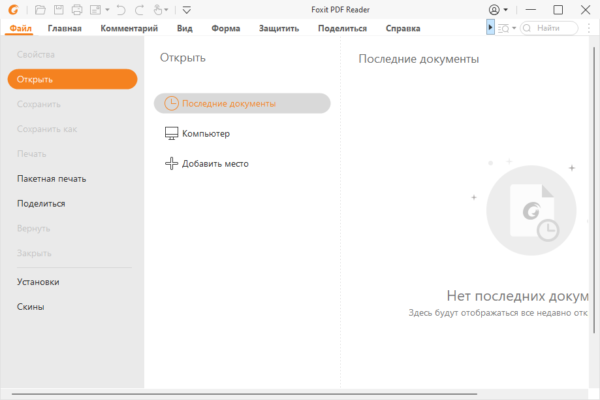Image resolution: width=600 pixels, height=400 pixels.
Task: Click the Save As icon in quick access toolbar
Action: (x=95, y=10)
